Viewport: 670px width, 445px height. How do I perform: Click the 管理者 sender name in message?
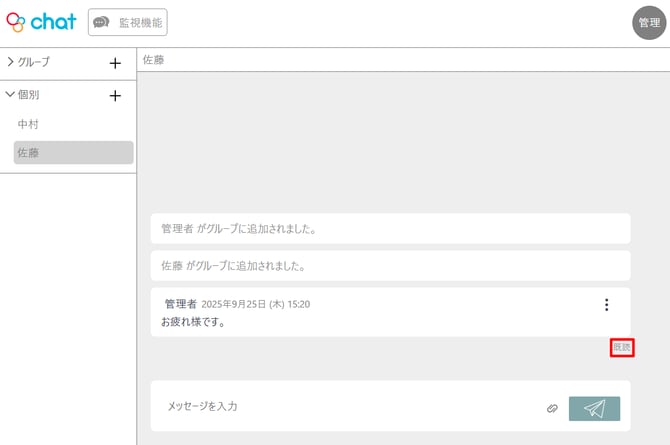[x=180, y=304]
